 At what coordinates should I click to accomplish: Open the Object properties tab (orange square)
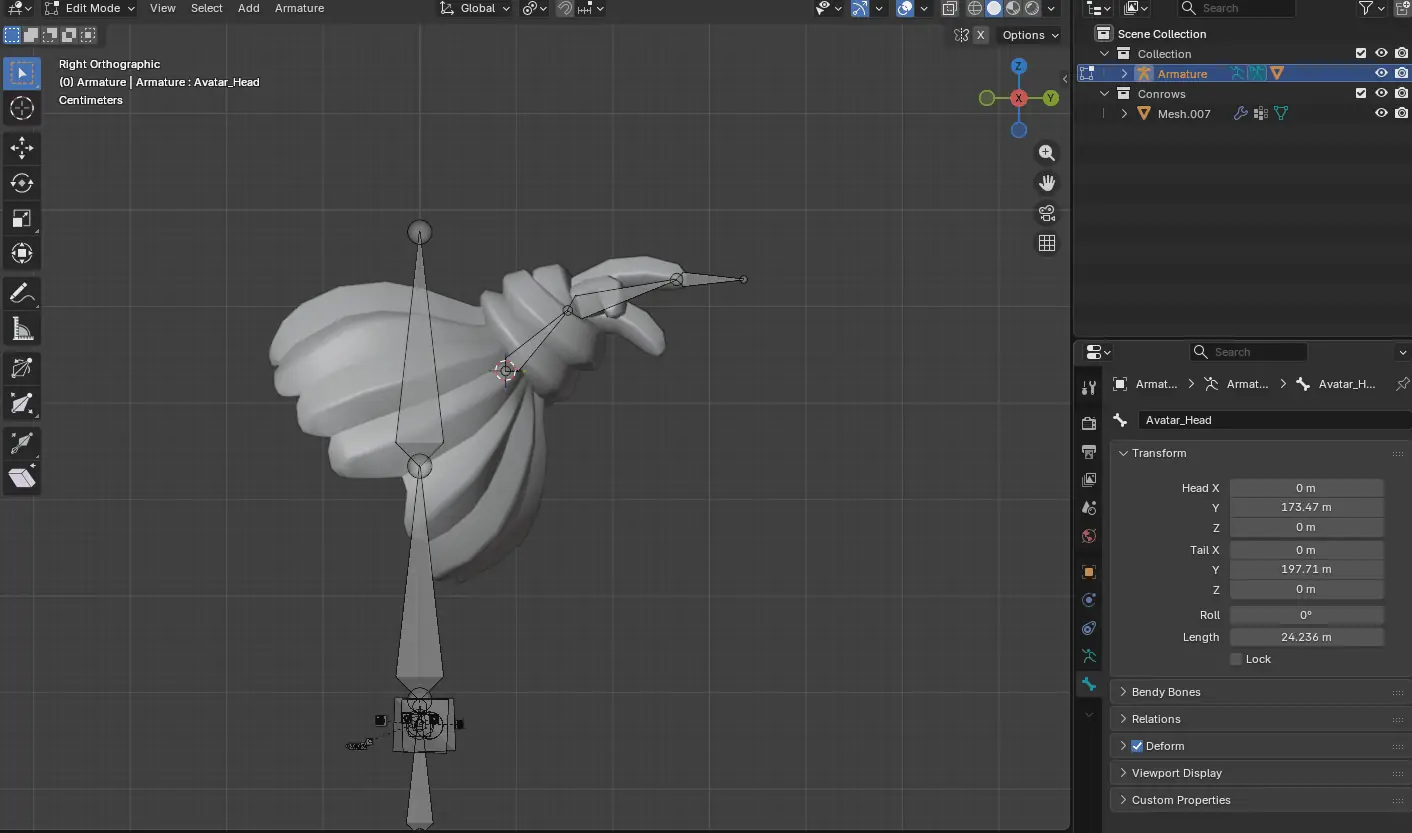pos(1089,573)
